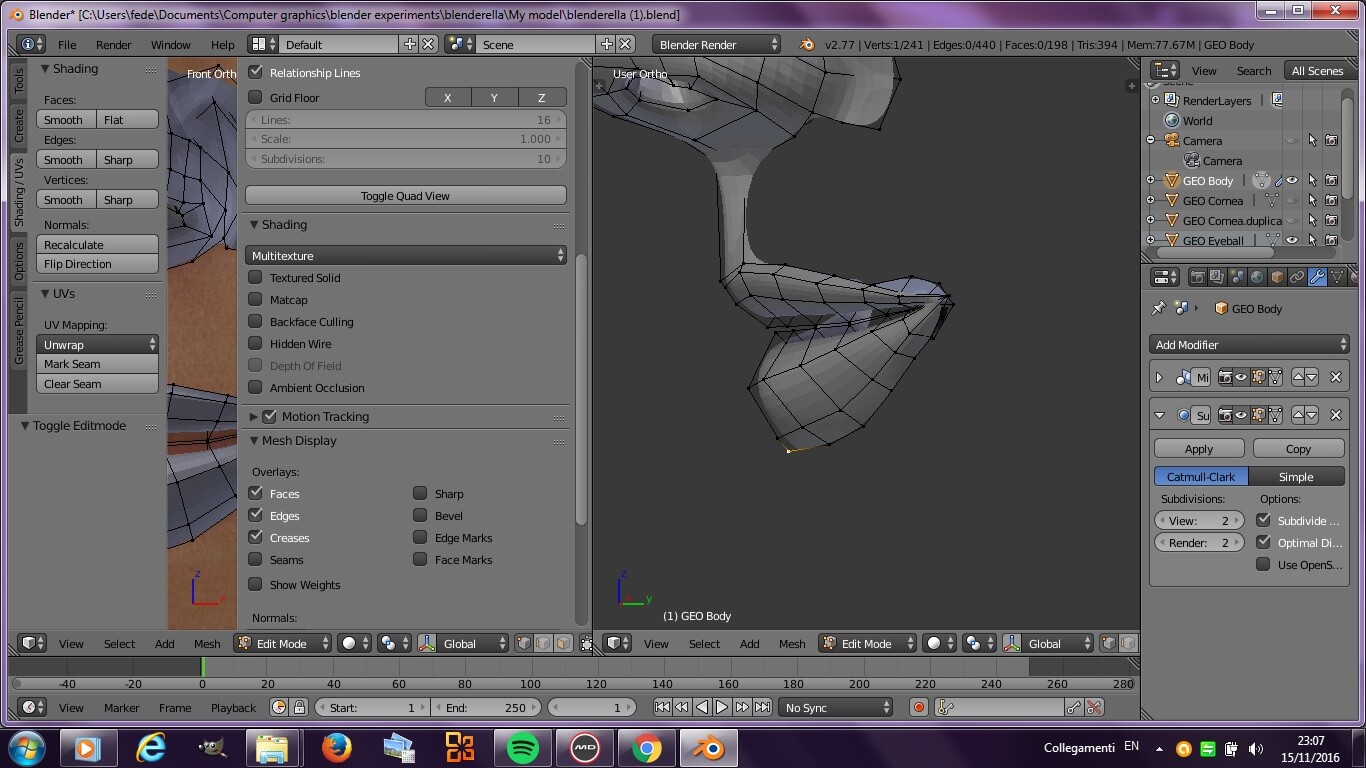This screenshot has height=768, width=1366.
Task: Enable the Seams overlay checkbox
Action: click(256, 559)
